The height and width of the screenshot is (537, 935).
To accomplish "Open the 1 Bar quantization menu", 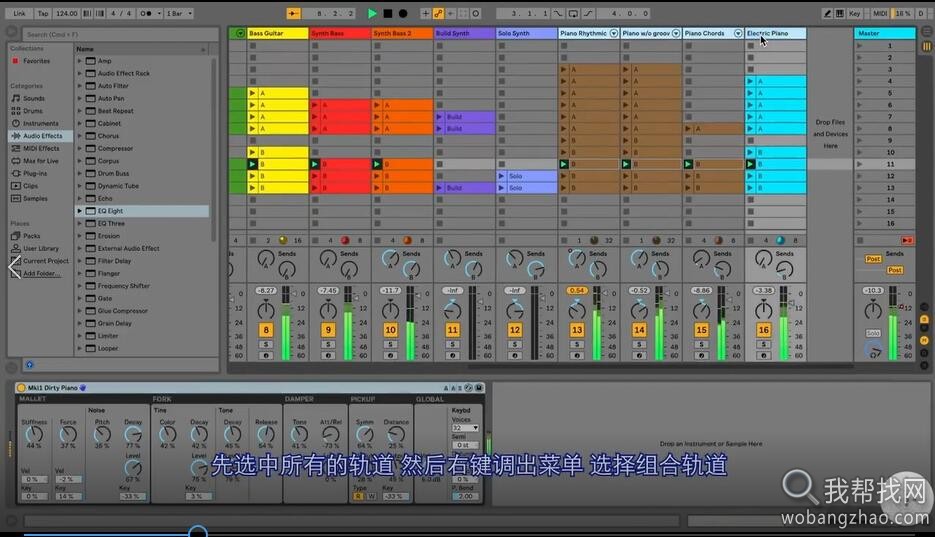I will [x=179, y=13].
